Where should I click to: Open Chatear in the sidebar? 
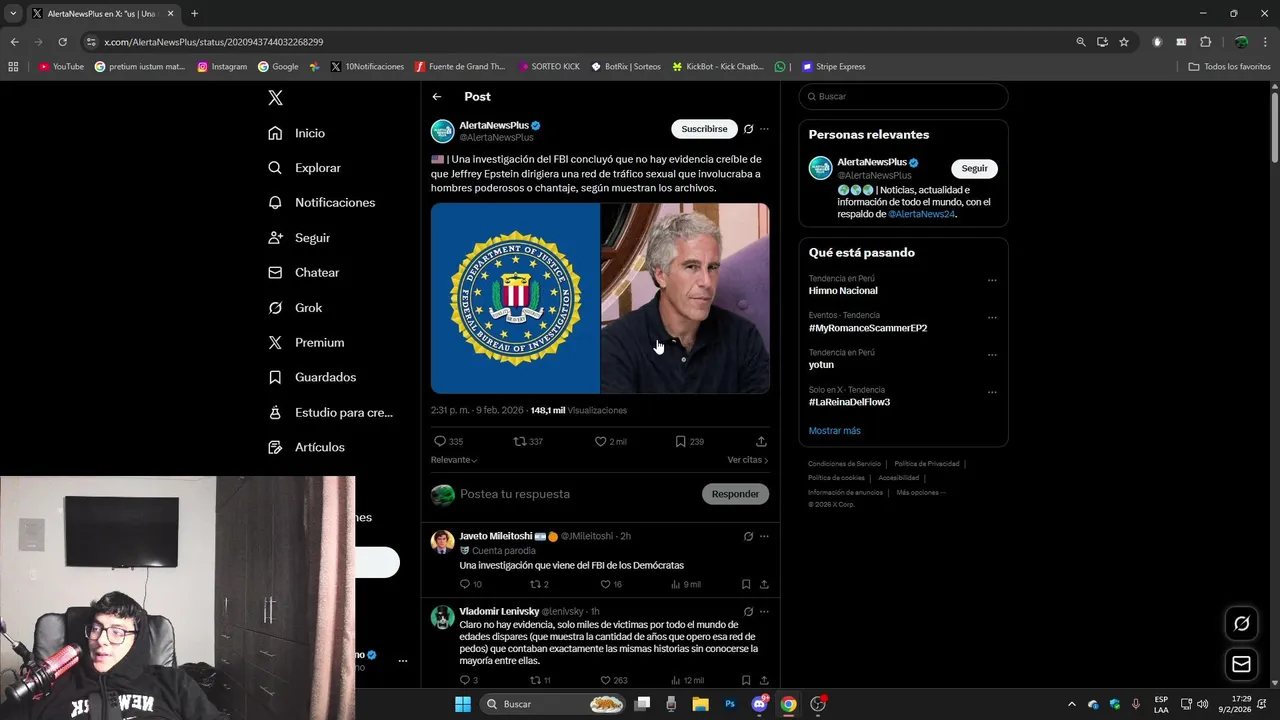point(304,272)
